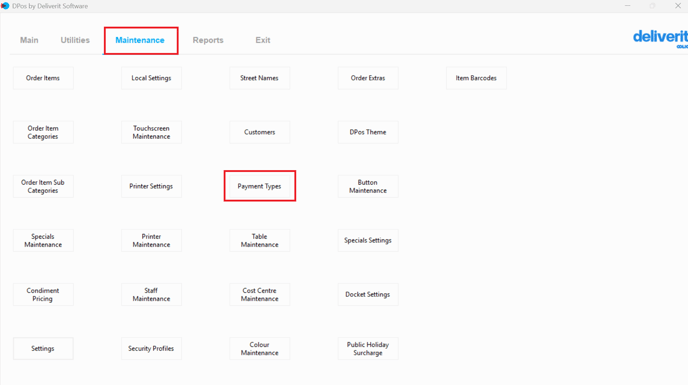Open Button Maintenance

368,186
